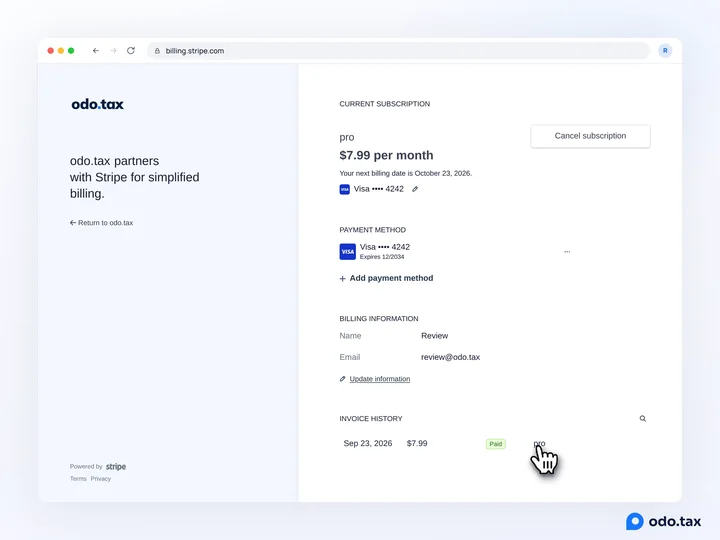Click Review name value

[434, 336]
